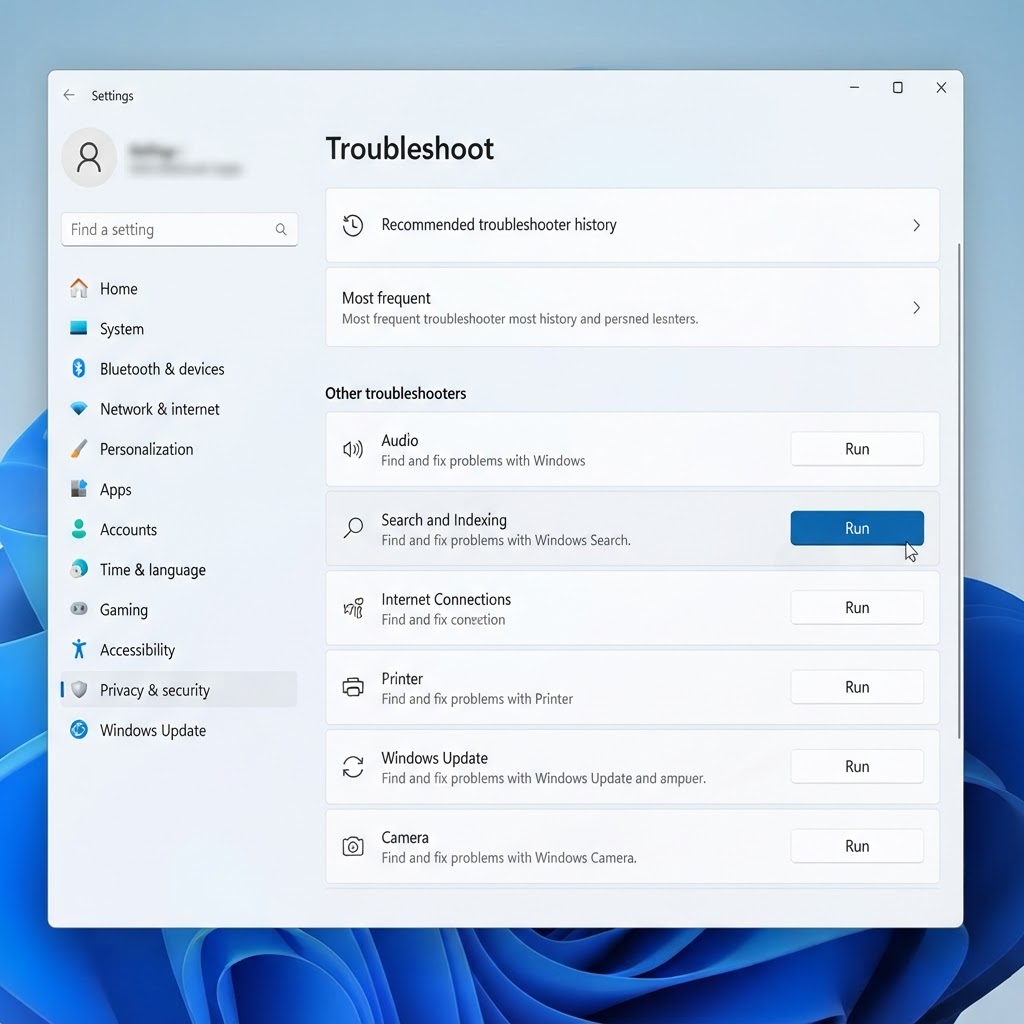Select the Accessibility sidebar label

[137, 650]
